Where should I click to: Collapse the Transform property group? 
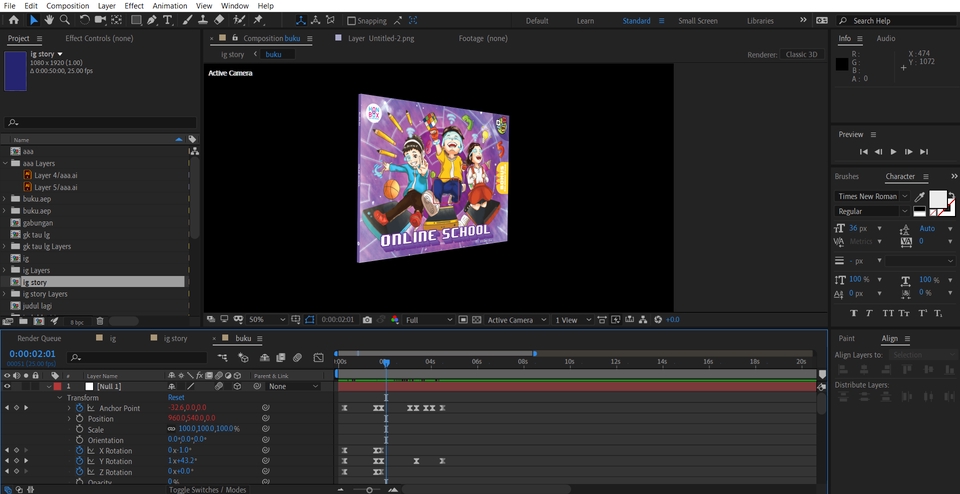click(x=60, y=397)
